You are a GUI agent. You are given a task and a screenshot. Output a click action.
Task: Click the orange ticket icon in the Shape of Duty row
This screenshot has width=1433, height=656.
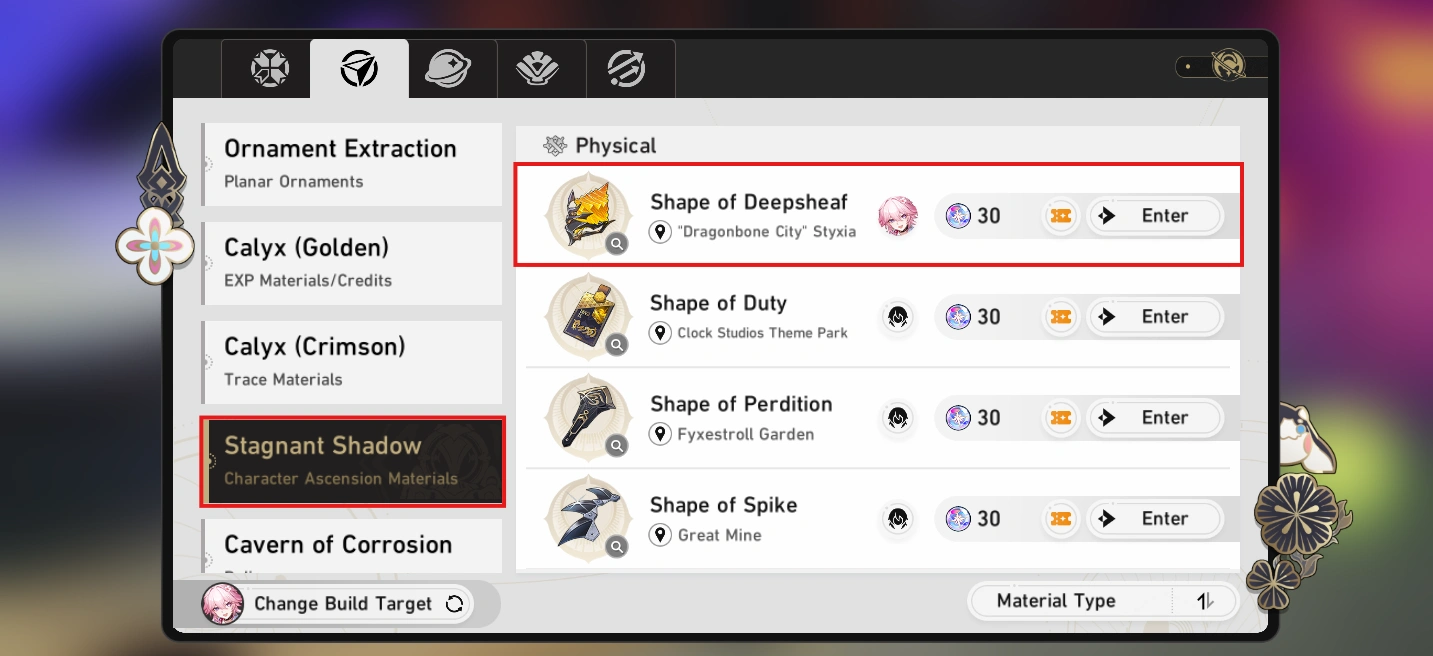click(1061, 317)
